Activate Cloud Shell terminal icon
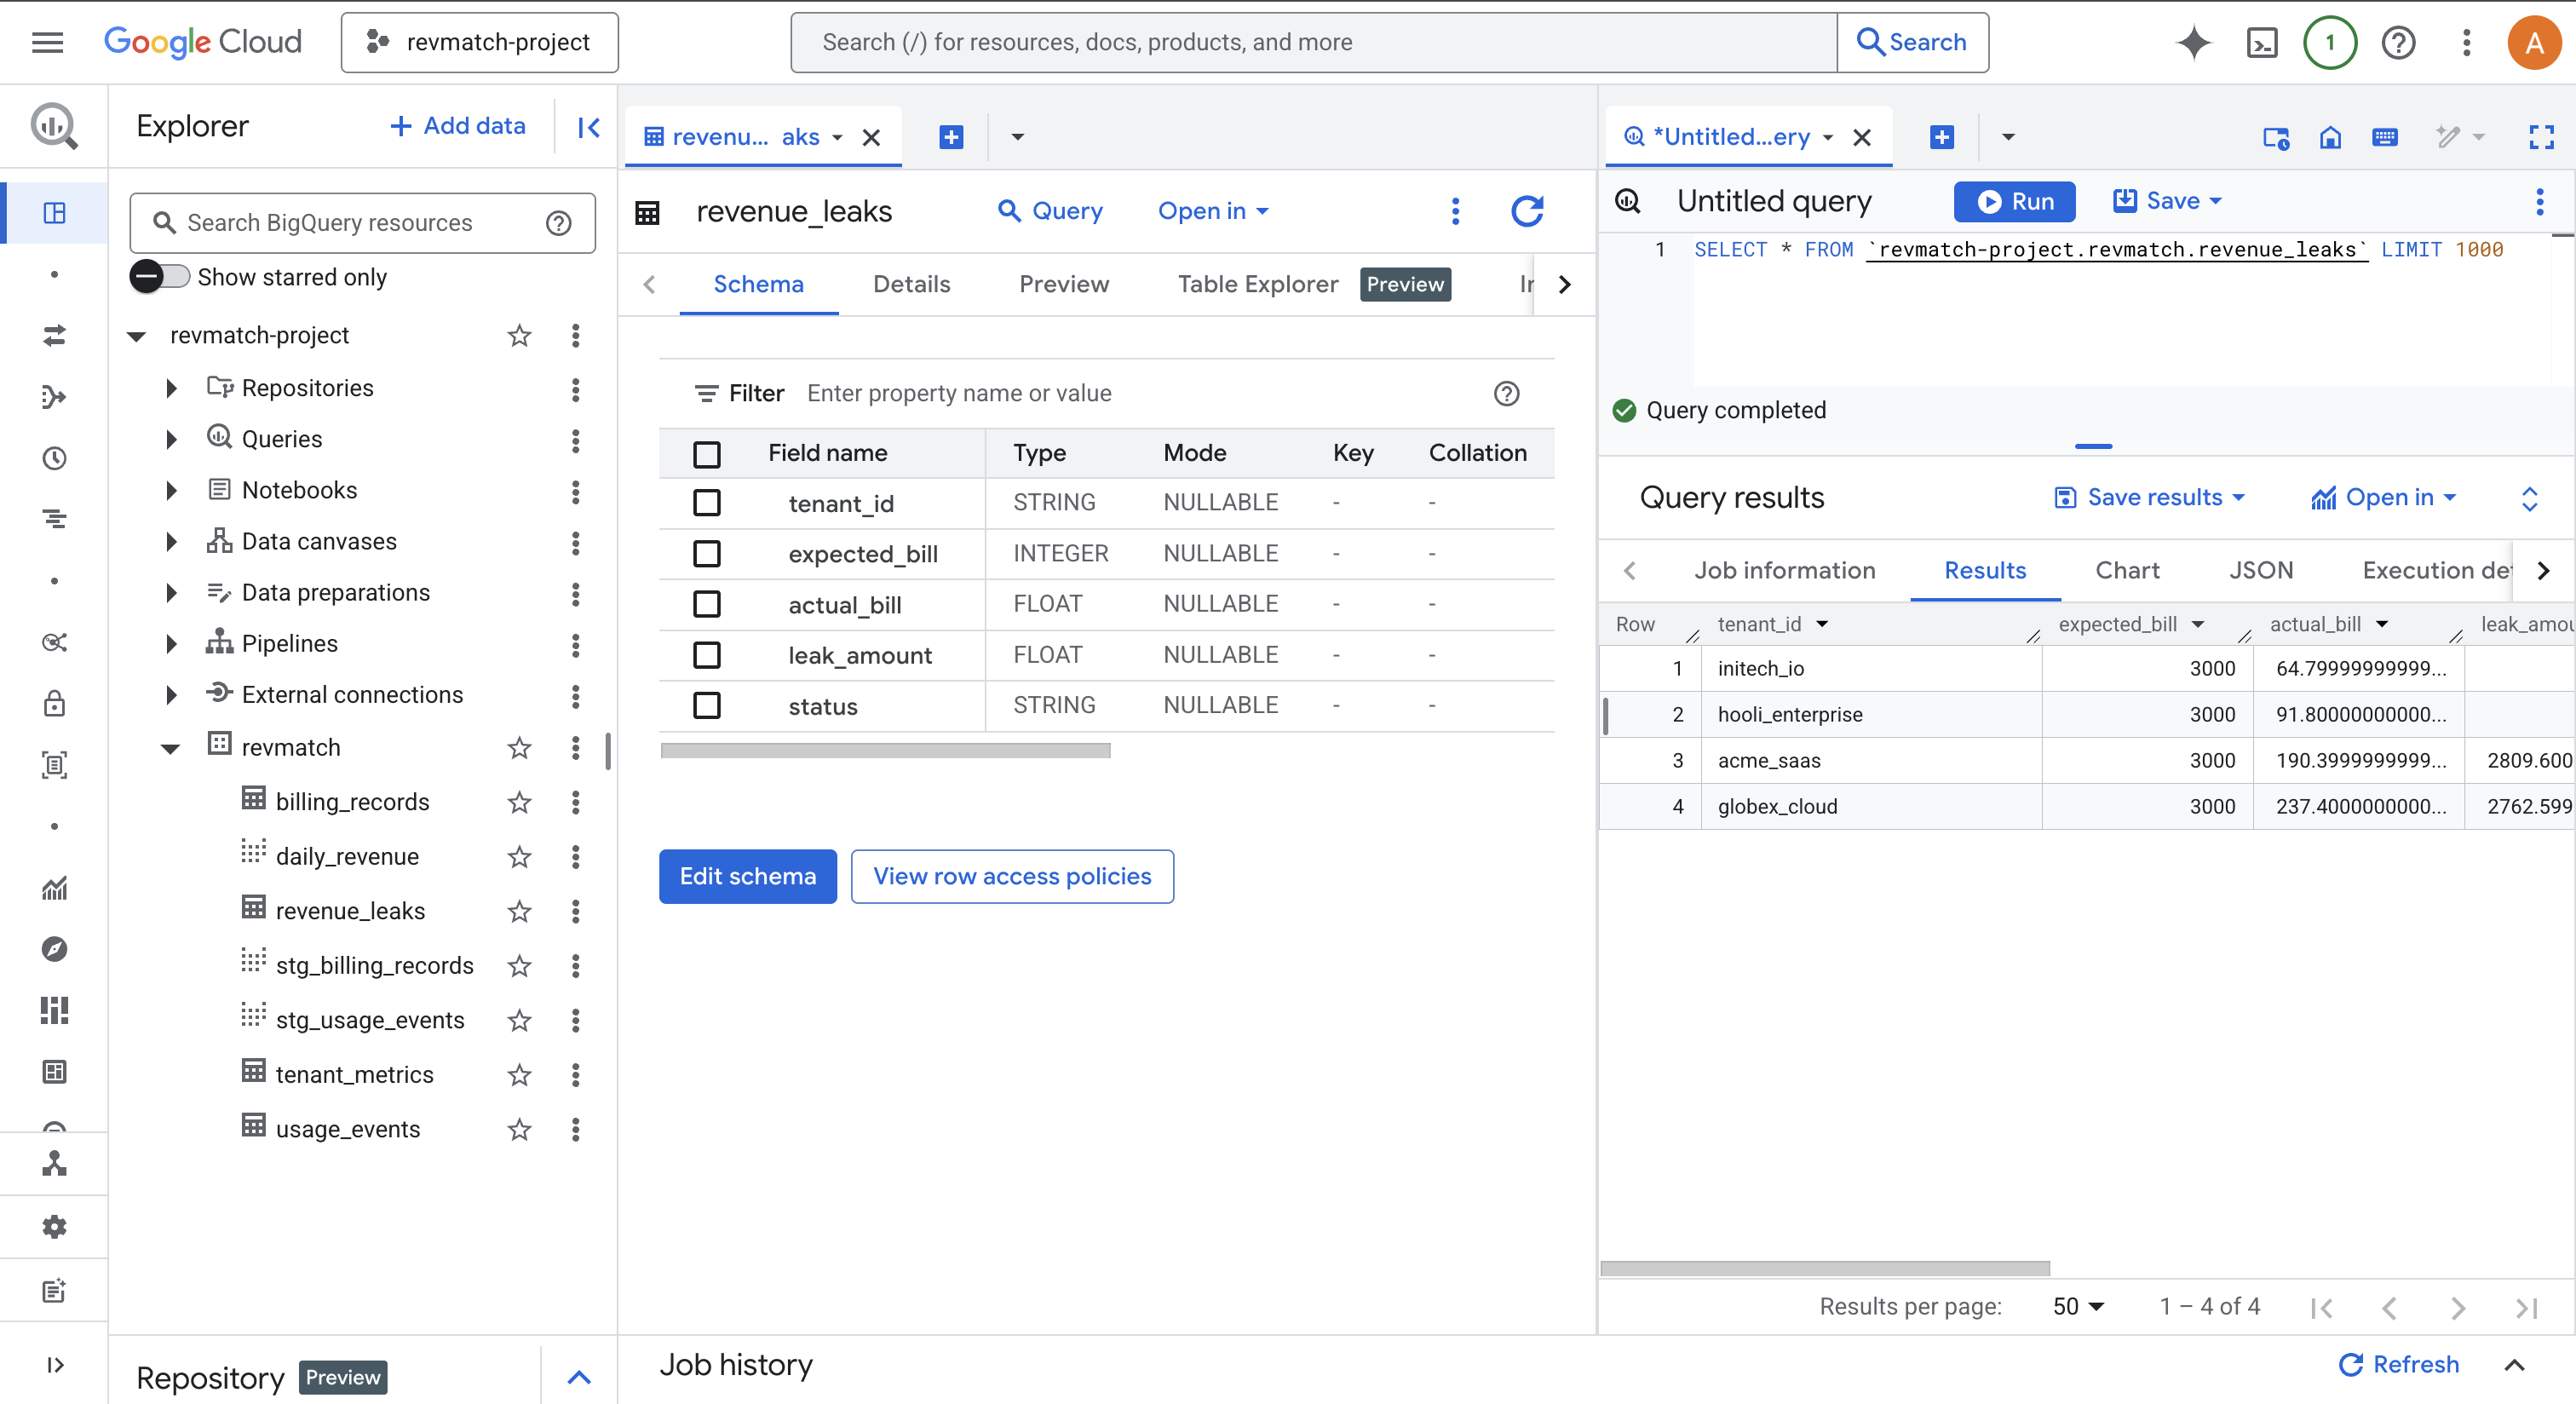 pos(2261,42)
